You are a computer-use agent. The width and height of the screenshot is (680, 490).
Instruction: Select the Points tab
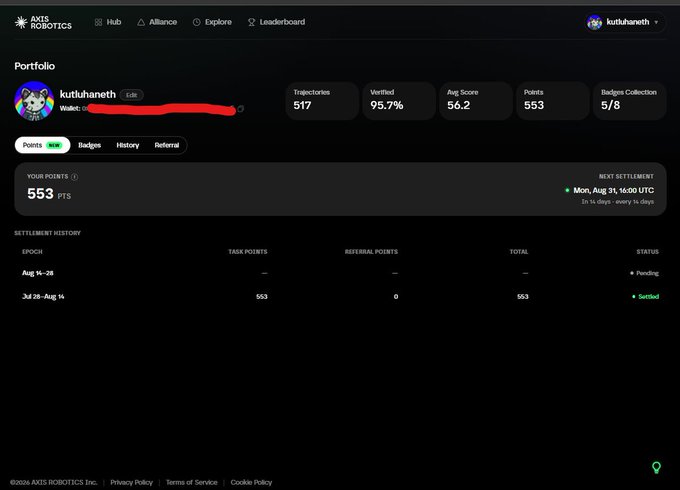tap(42, 145)
